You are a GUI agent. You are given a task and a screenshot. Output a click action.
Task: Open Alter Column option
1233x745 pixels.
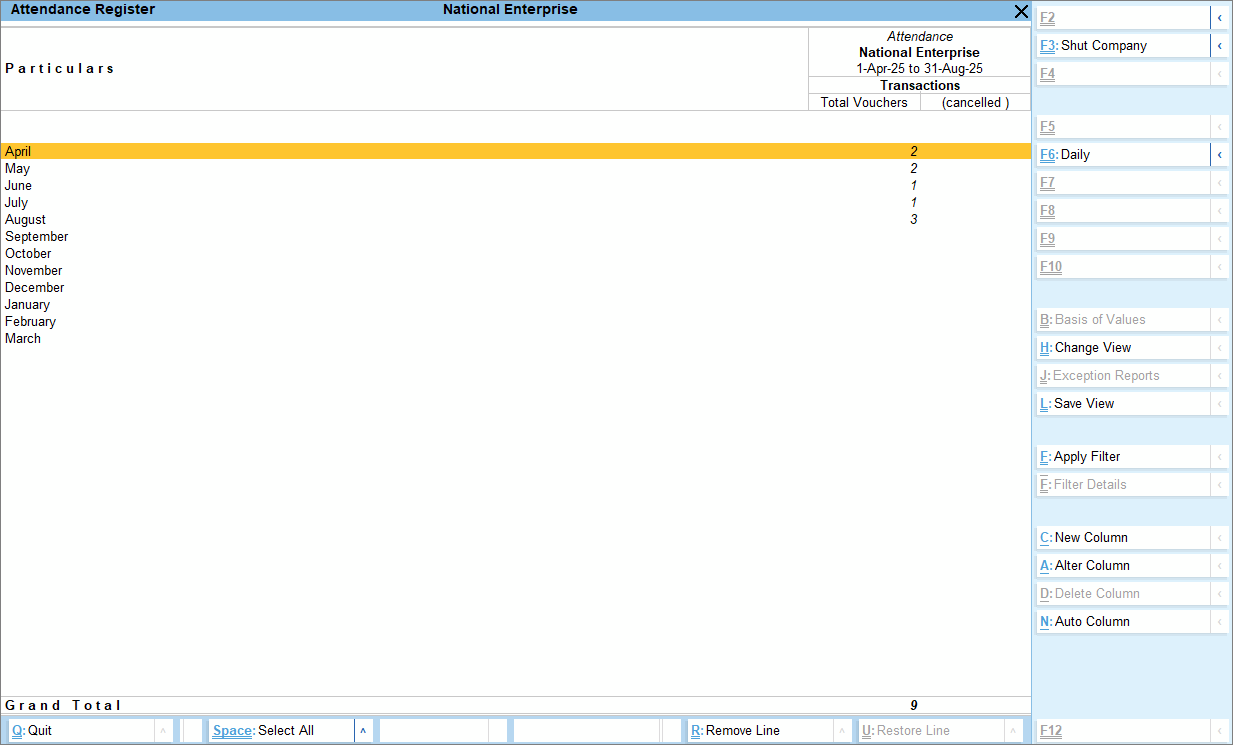click(1122, 566)
